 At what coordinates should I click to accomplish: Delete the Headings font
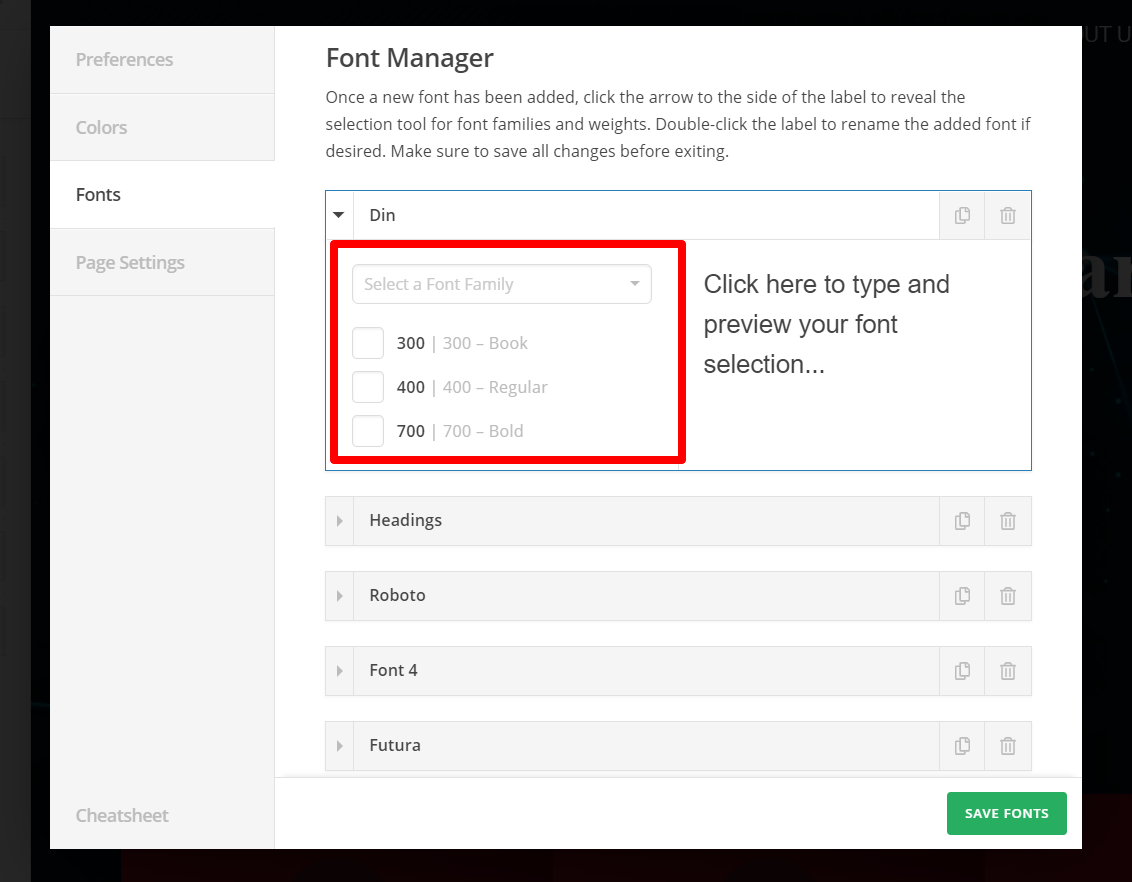pyautogui.click(x=1008, y=521)
